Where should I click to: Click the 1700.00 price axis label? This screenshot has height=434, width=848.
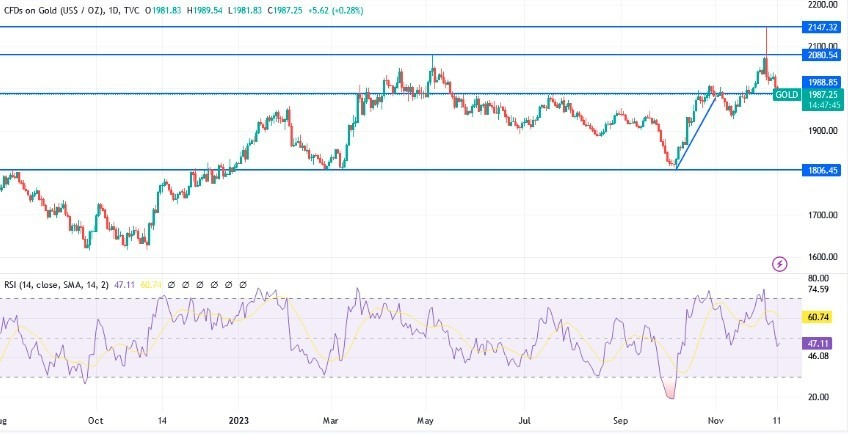823,215
